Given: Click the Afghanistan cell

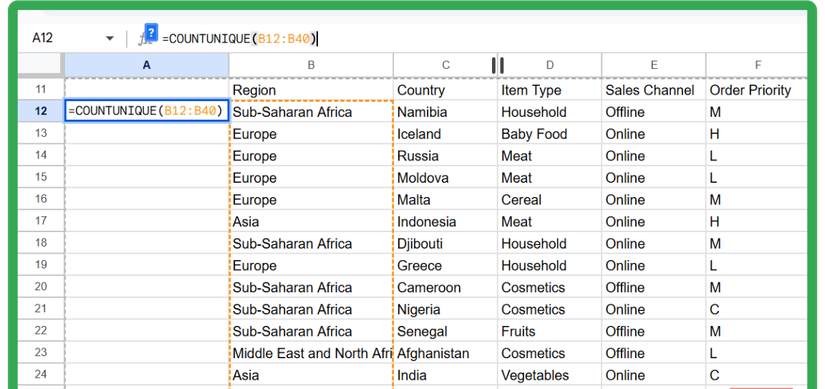Looking at the screenshot, I should click(x=446, y=353).
